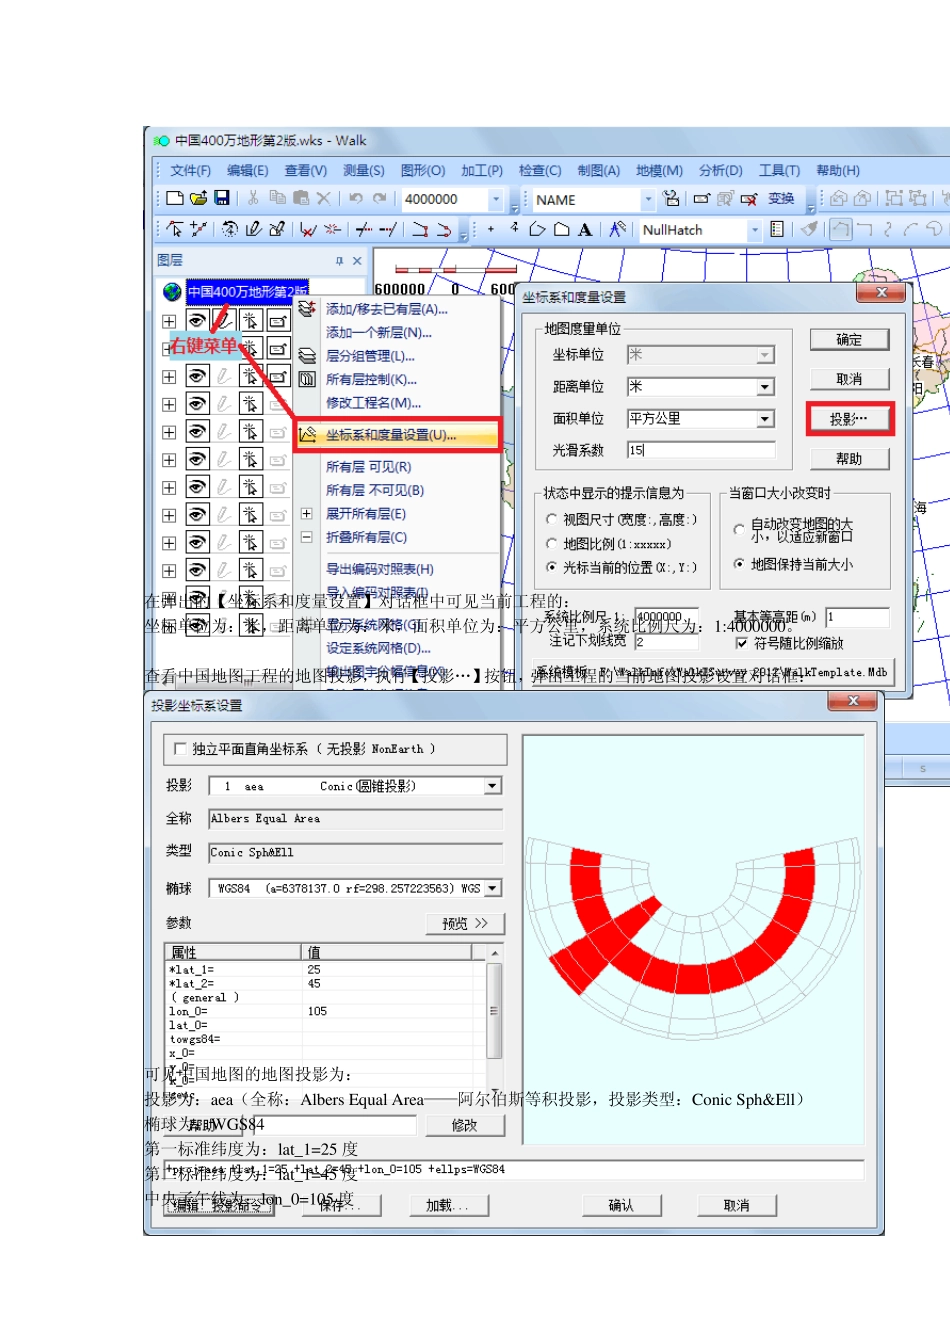
Task: Click the 光滑系数 input field
Action: (700, 450)
